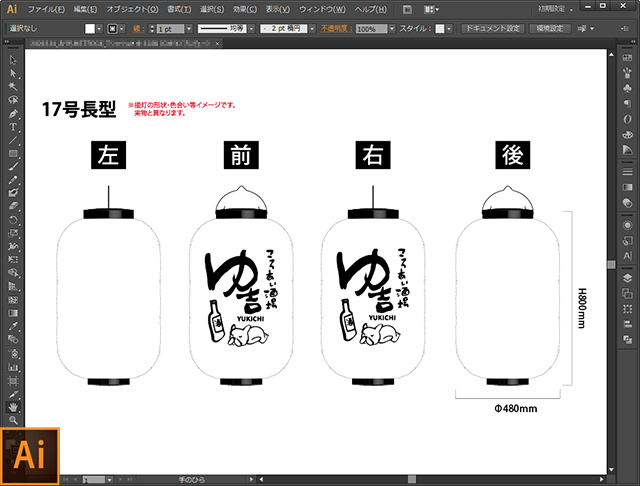Open the artboard navigation dropdown at bottom
The width and height of the screenshot is (640, 486).
pos(109,480)
